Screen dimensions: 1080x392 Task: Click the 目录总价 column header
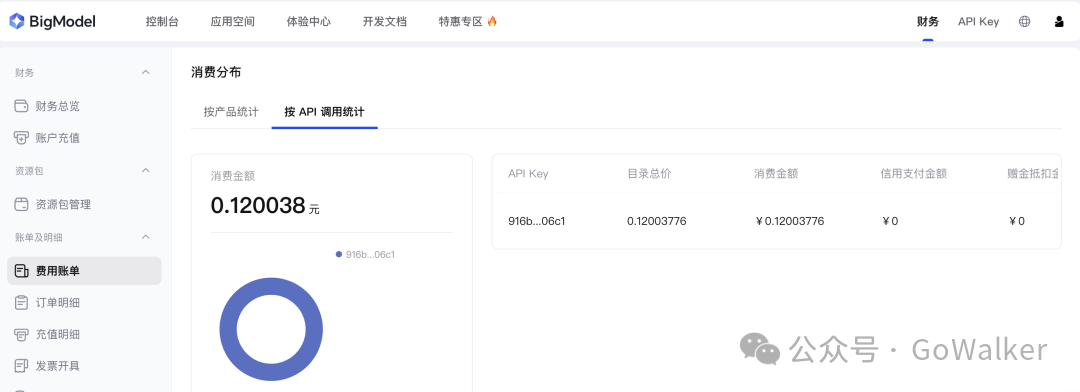coord(649,174)
